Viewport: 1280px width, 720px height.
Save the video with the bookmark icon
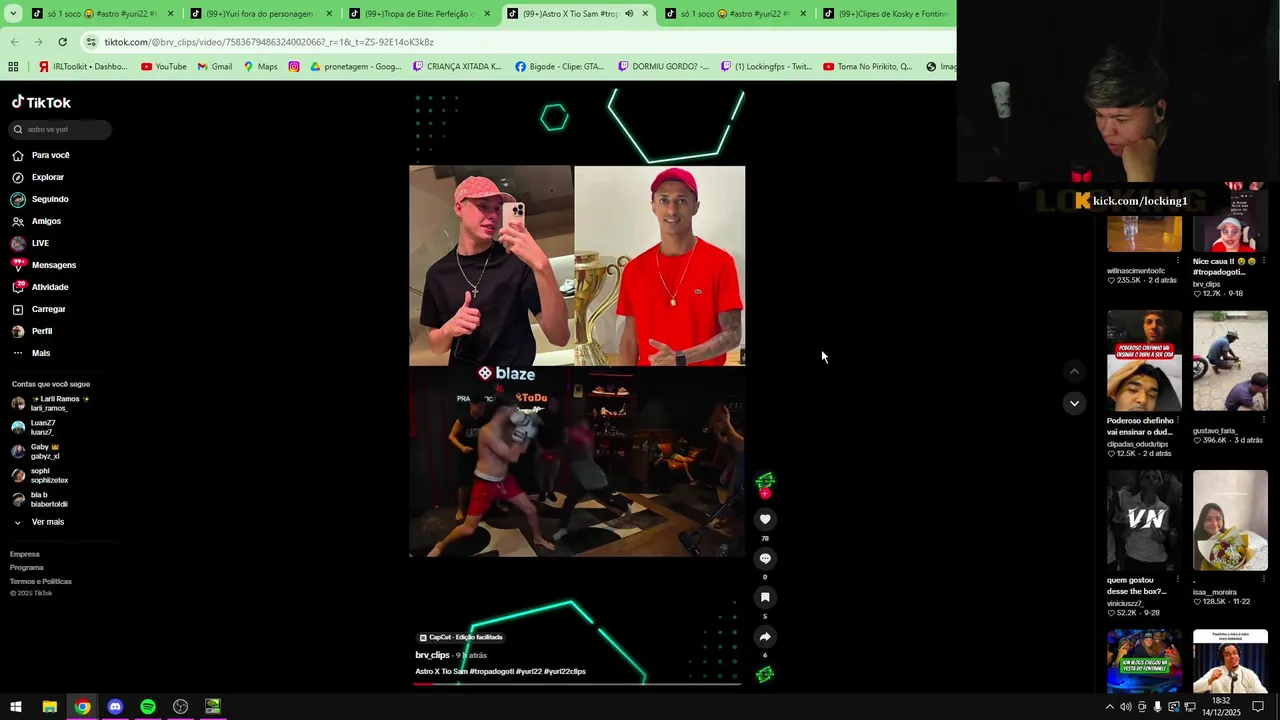pos(765,597)
